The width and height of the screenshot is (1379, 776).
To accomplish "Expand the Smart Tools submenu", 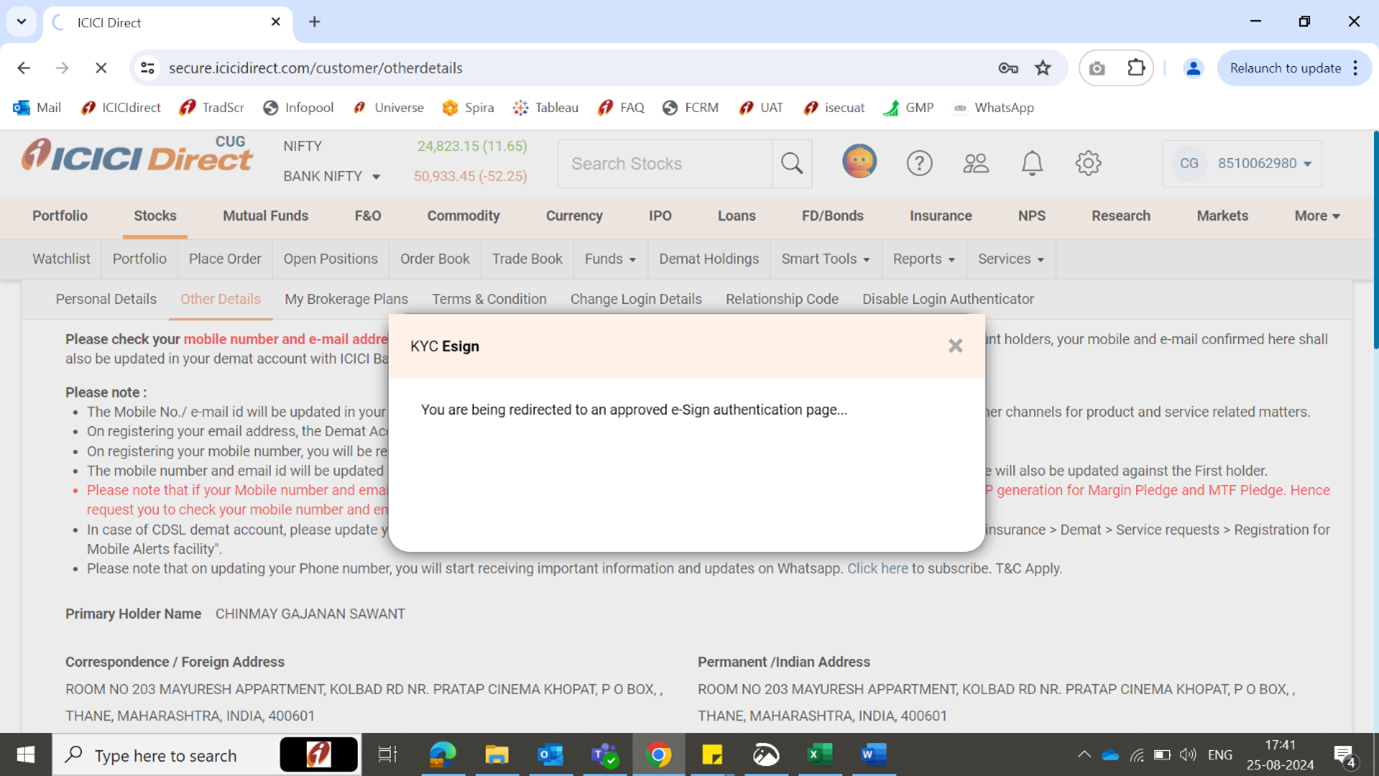I will pyautogui.click(x=825, y=259).
